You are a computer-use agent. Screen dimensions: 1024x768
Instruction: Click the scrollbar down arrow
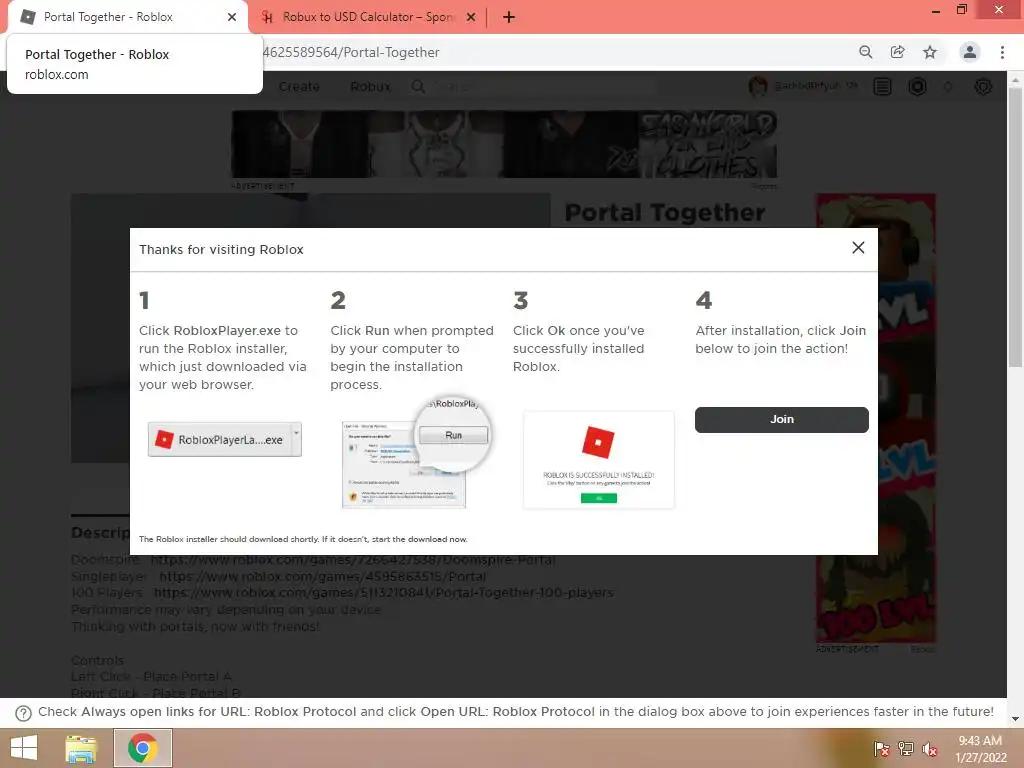pyautogui.click(x=1015, y=719)
